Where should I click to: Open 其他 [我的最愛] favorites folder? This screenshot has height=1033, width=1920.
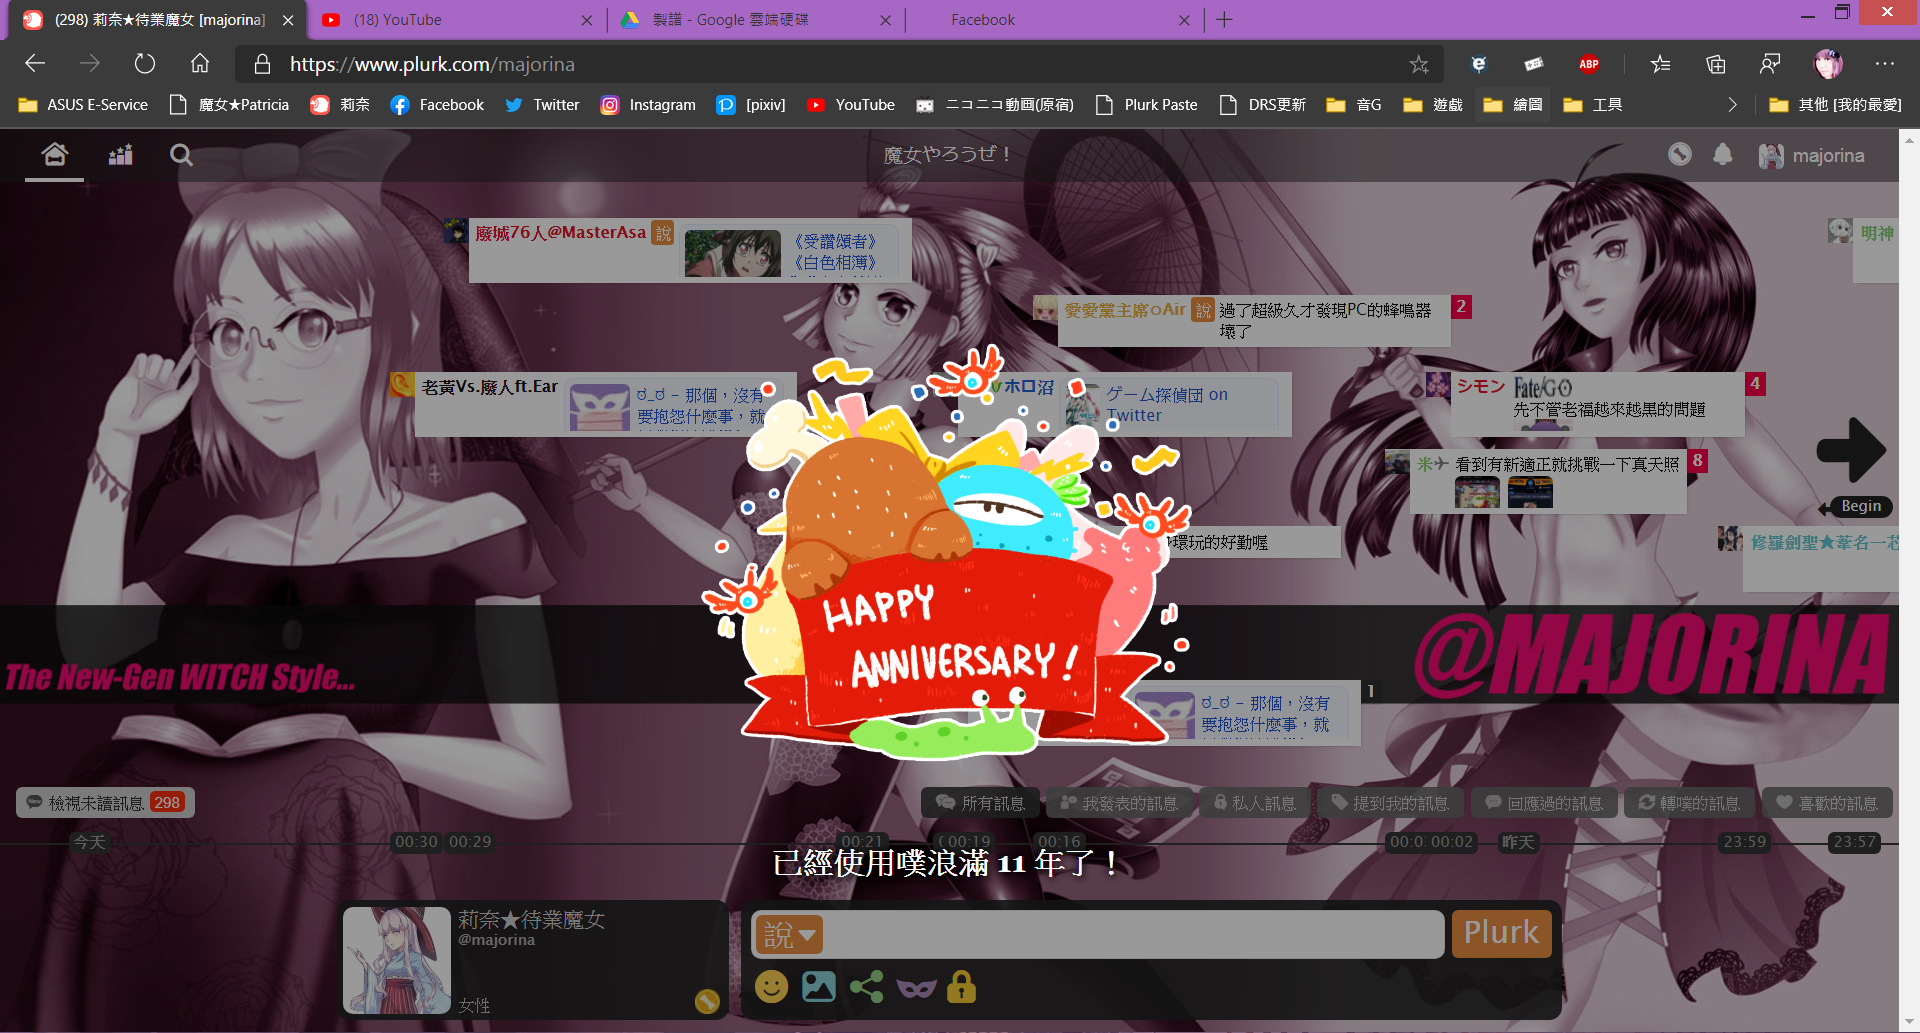click(x=1835, y=105)
